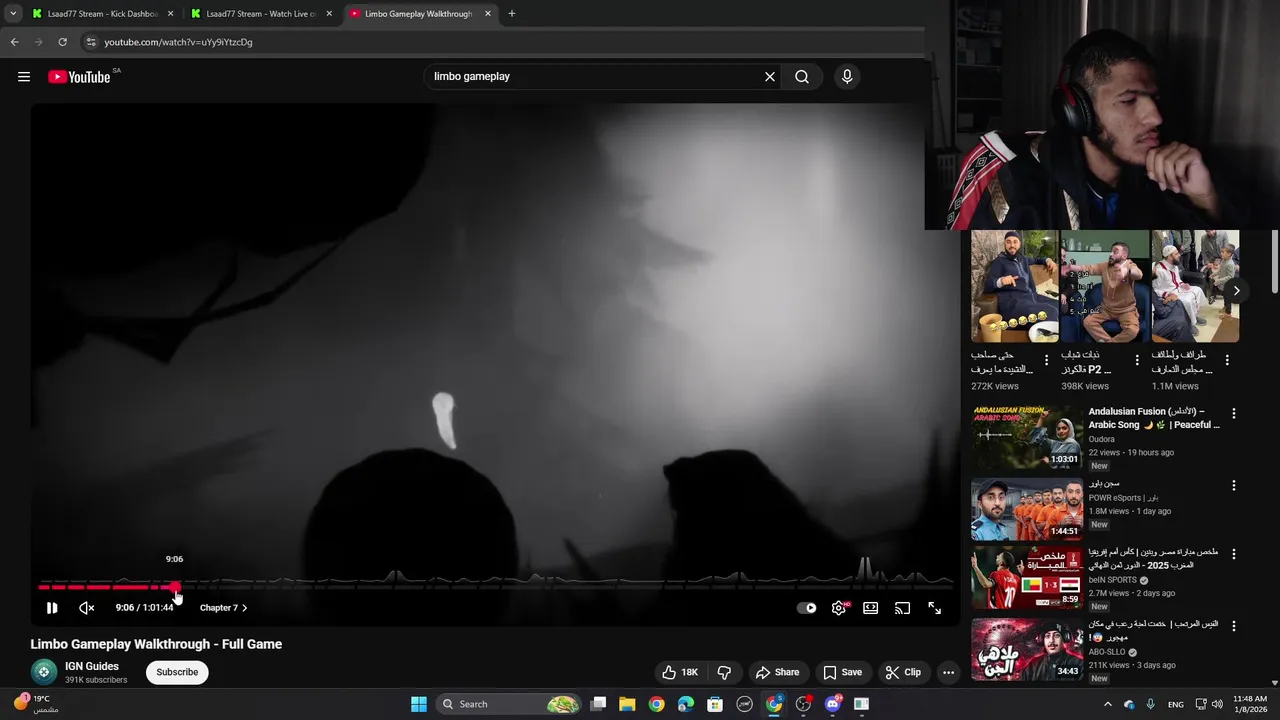Open more actions ellipsis below video
1280x720 pixels.
click(949, 673)
